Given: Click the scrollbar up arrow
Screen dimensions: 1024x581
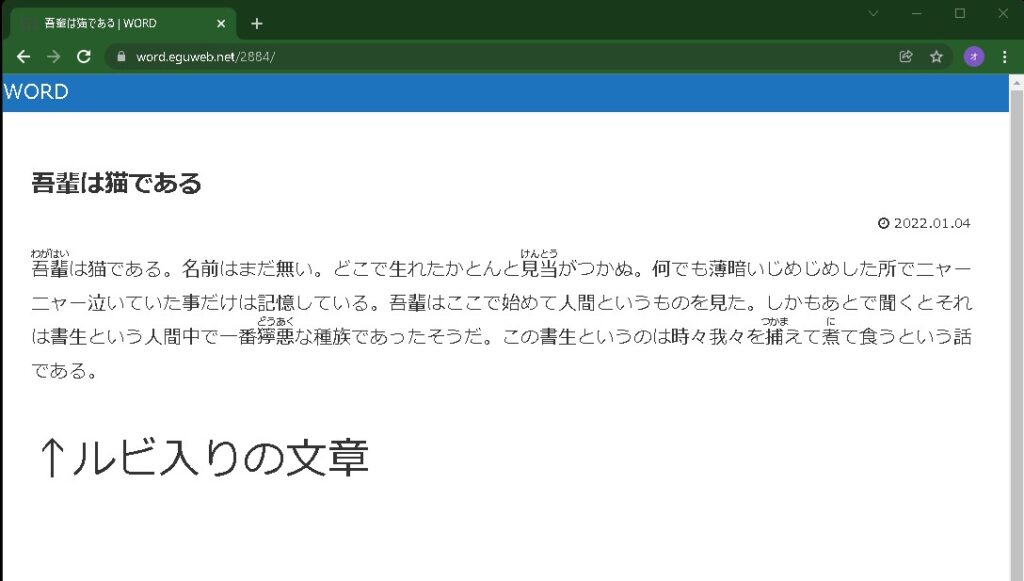Looking at the screenshot, I should [1016, 81].
